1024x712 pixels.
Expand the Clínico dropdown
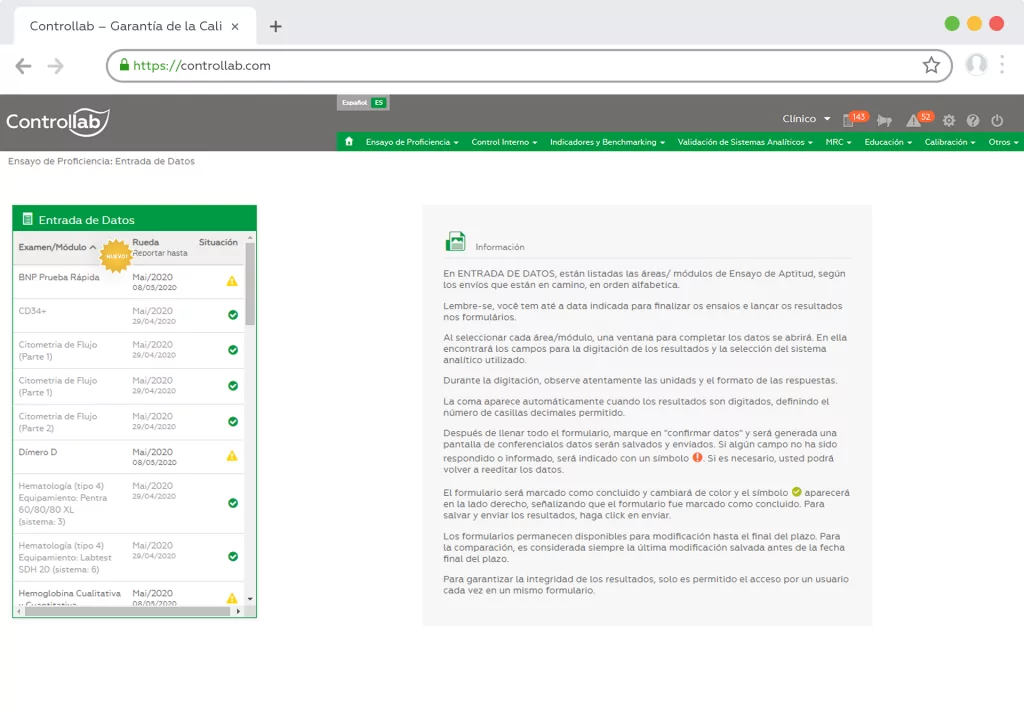tap(806, 119)
